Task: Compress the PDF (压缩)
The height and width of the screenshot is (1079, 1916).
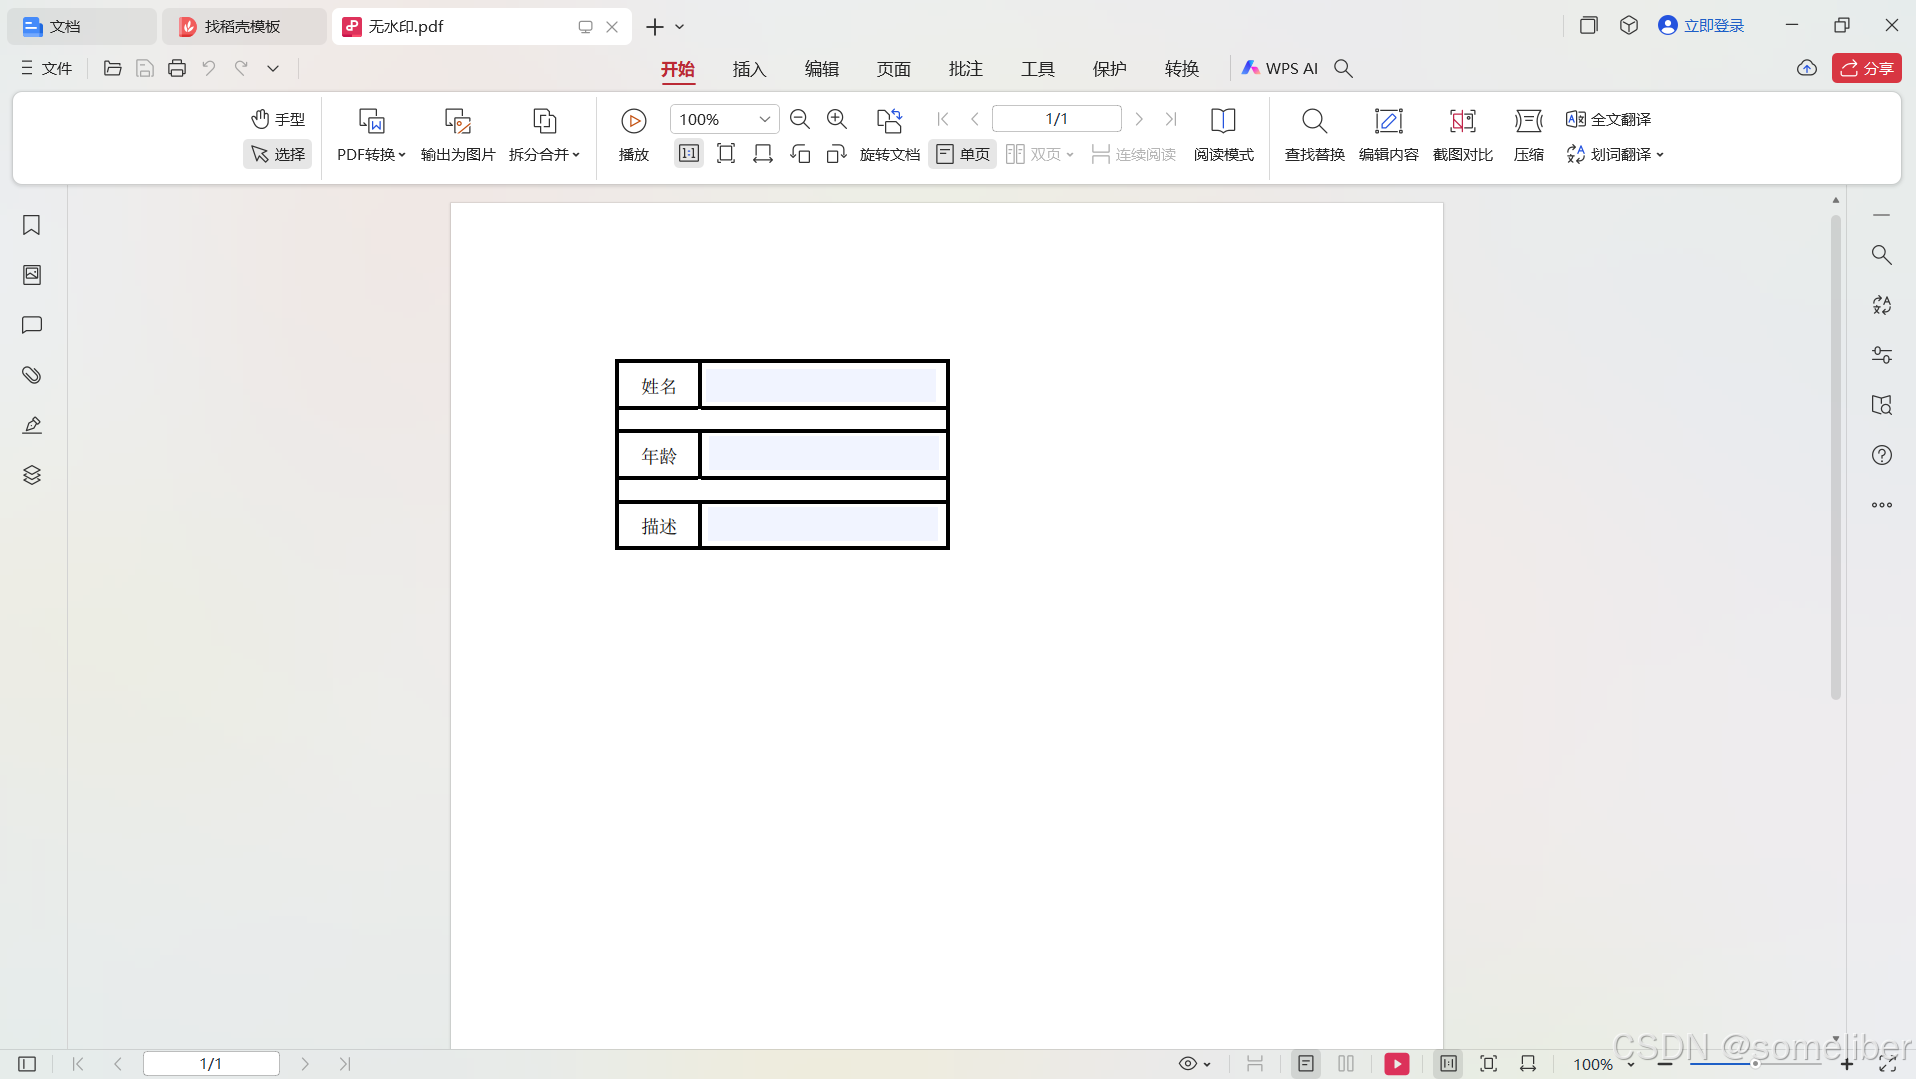Action: click(1528, 135)
